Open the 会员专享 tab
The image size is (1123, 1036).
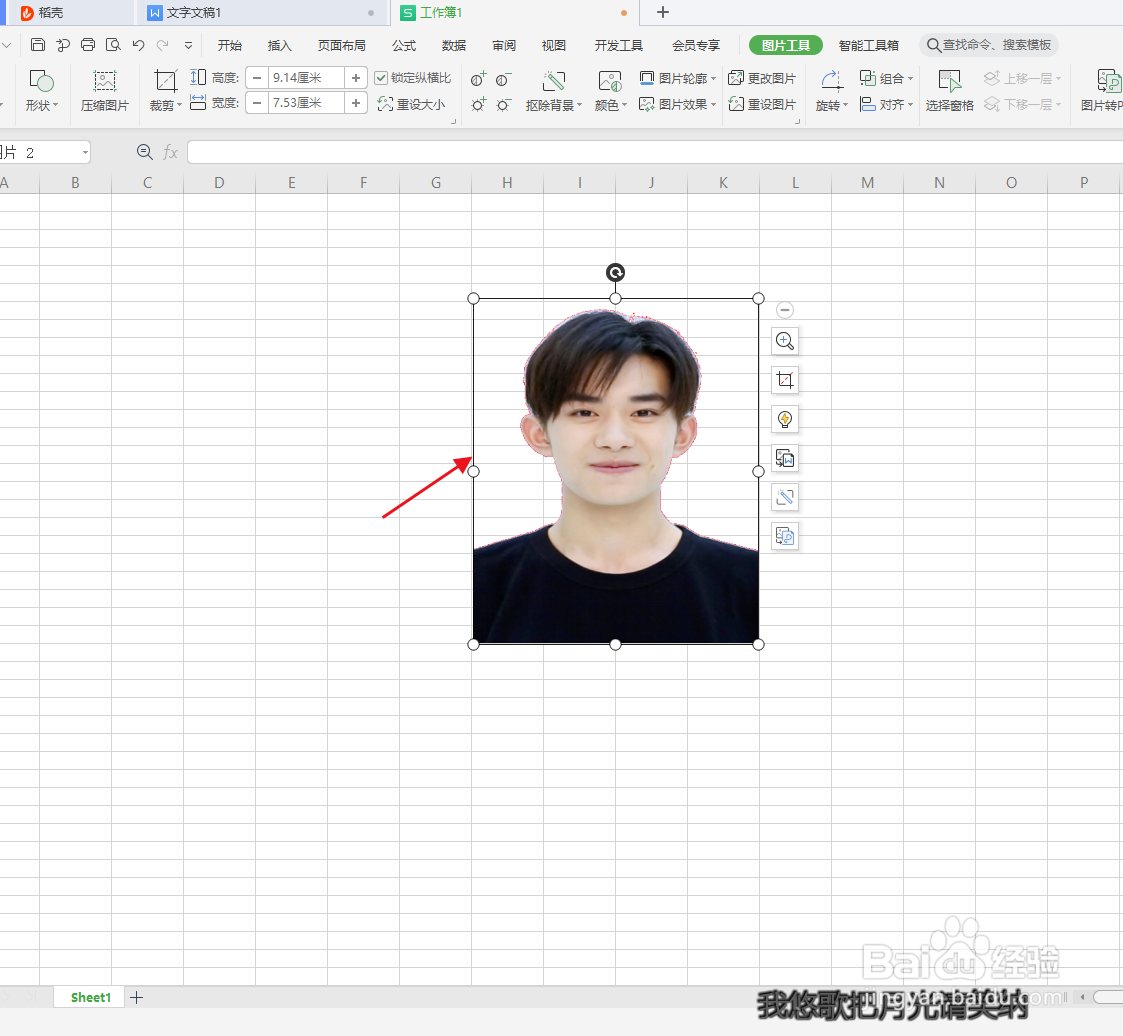coord(695,45)
